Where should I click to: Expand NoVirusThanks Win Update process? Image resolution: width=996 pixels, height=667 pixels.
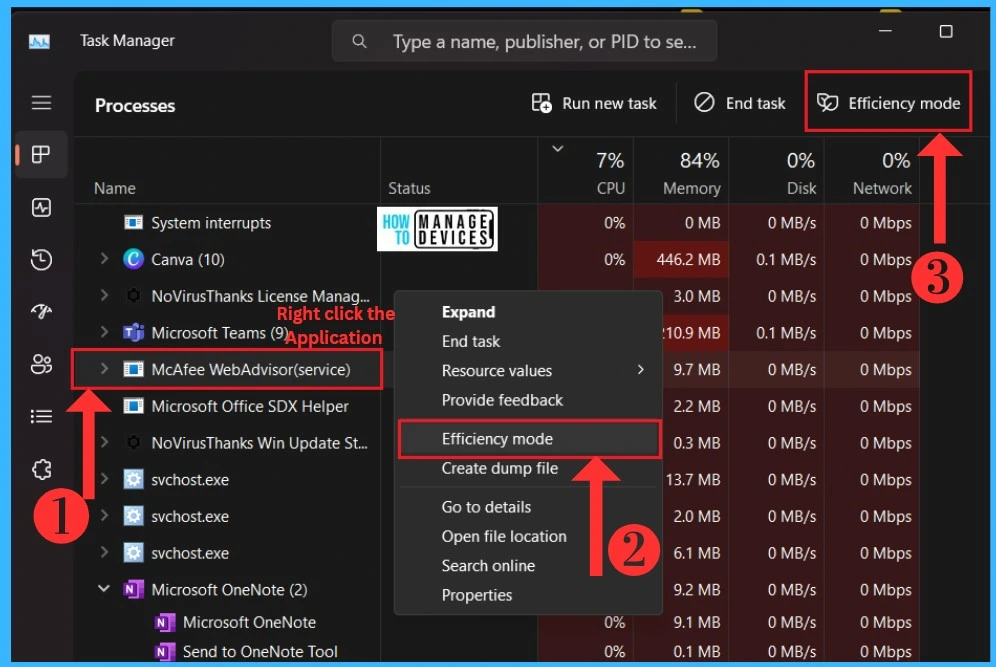[x=104, y=441]
